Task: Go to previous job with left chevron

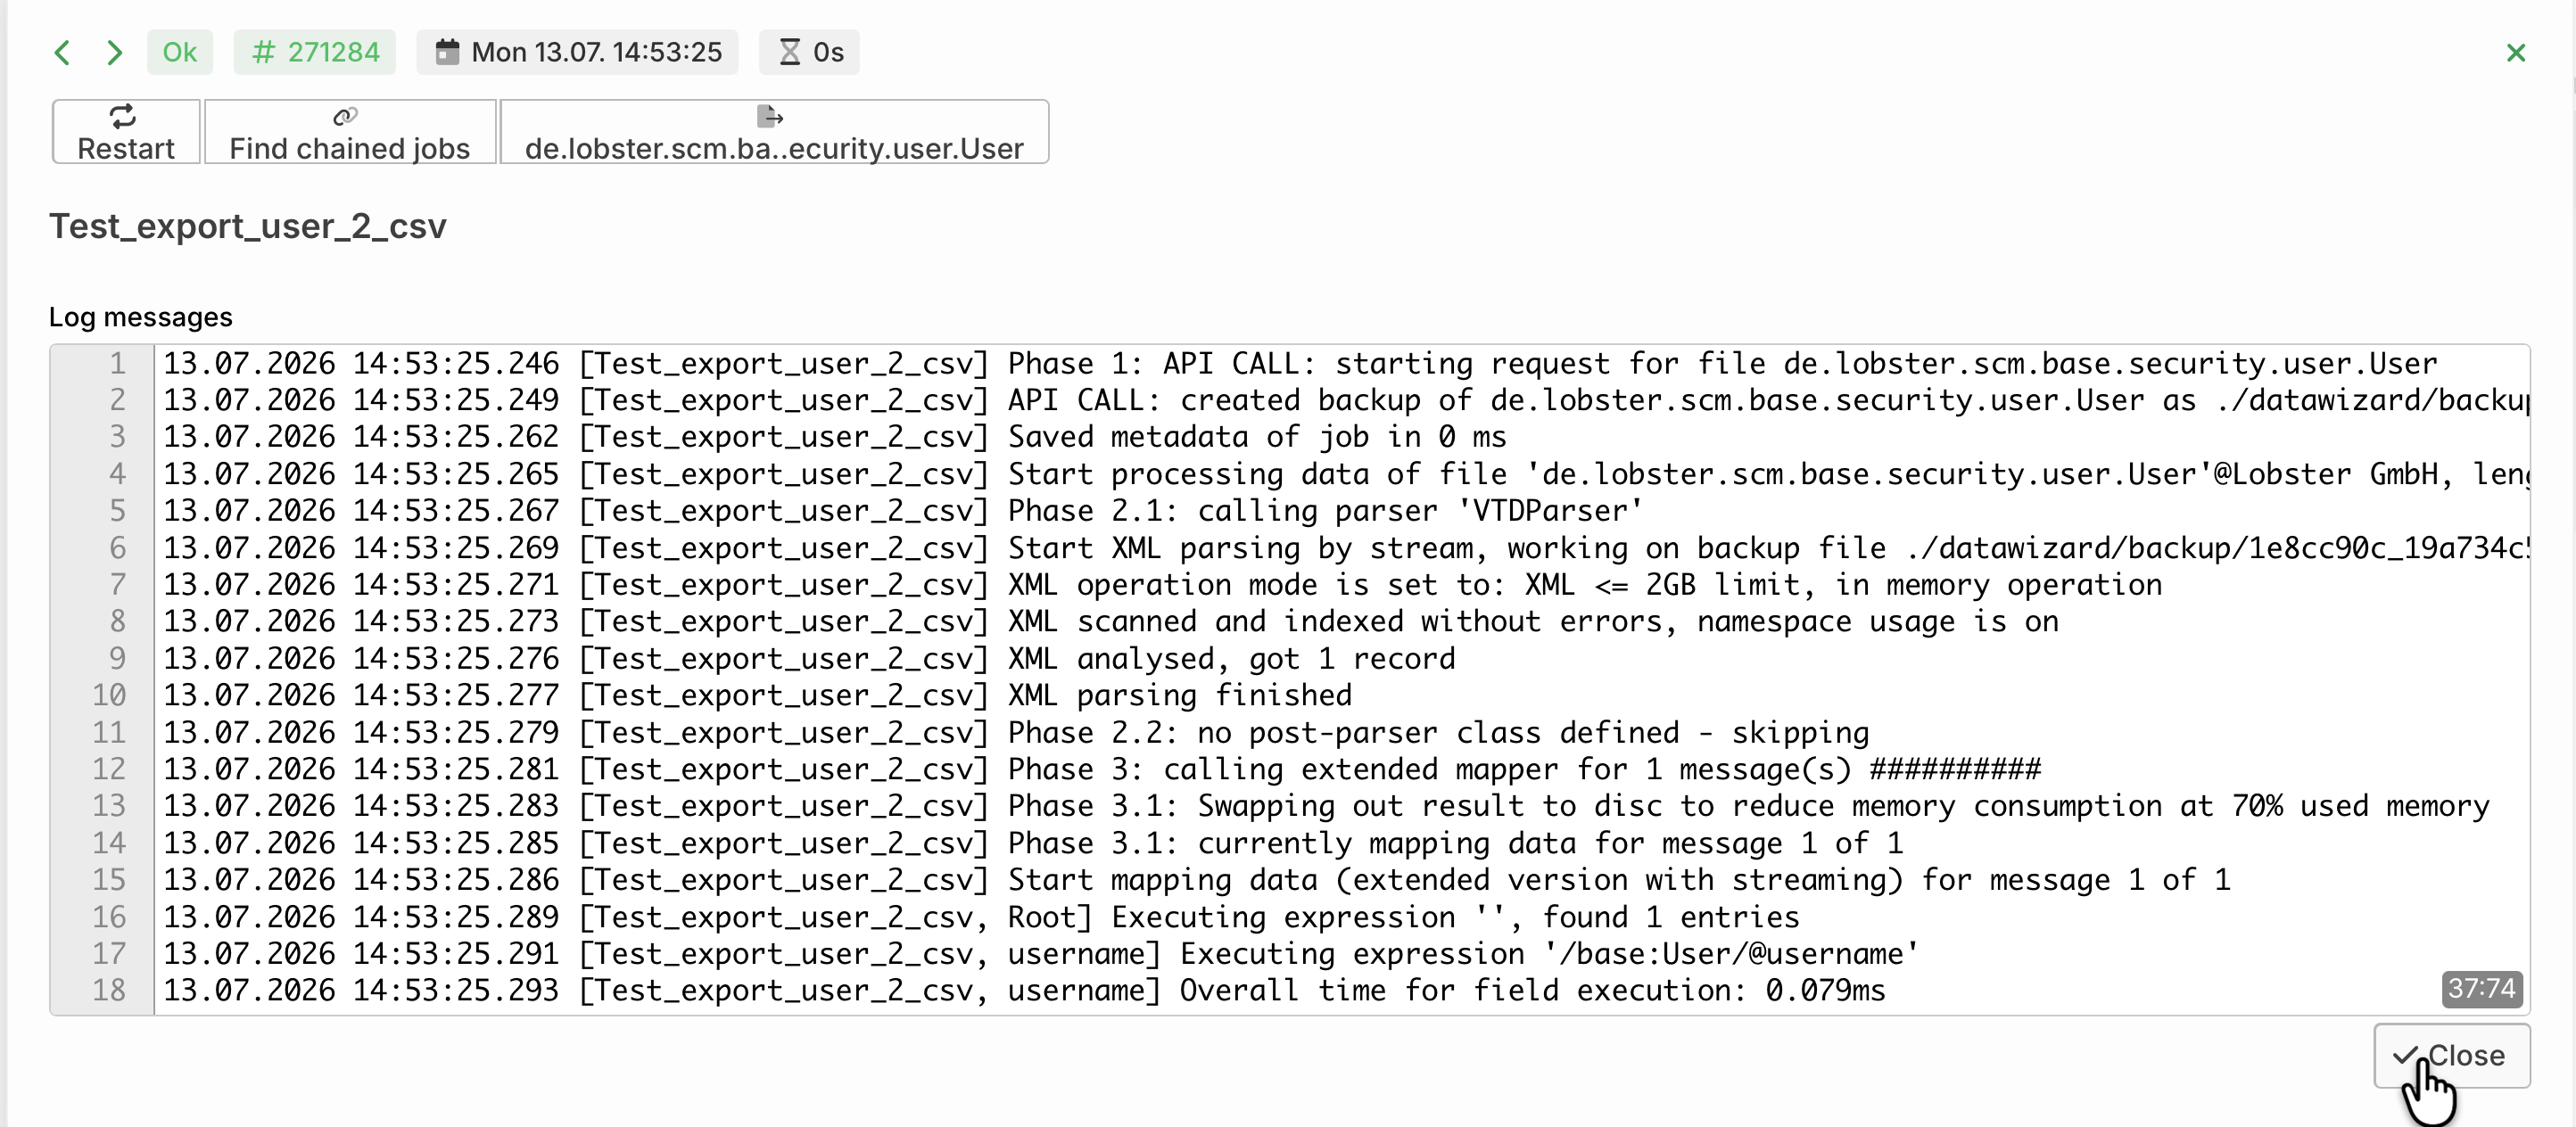Action: tap(62, 52)
